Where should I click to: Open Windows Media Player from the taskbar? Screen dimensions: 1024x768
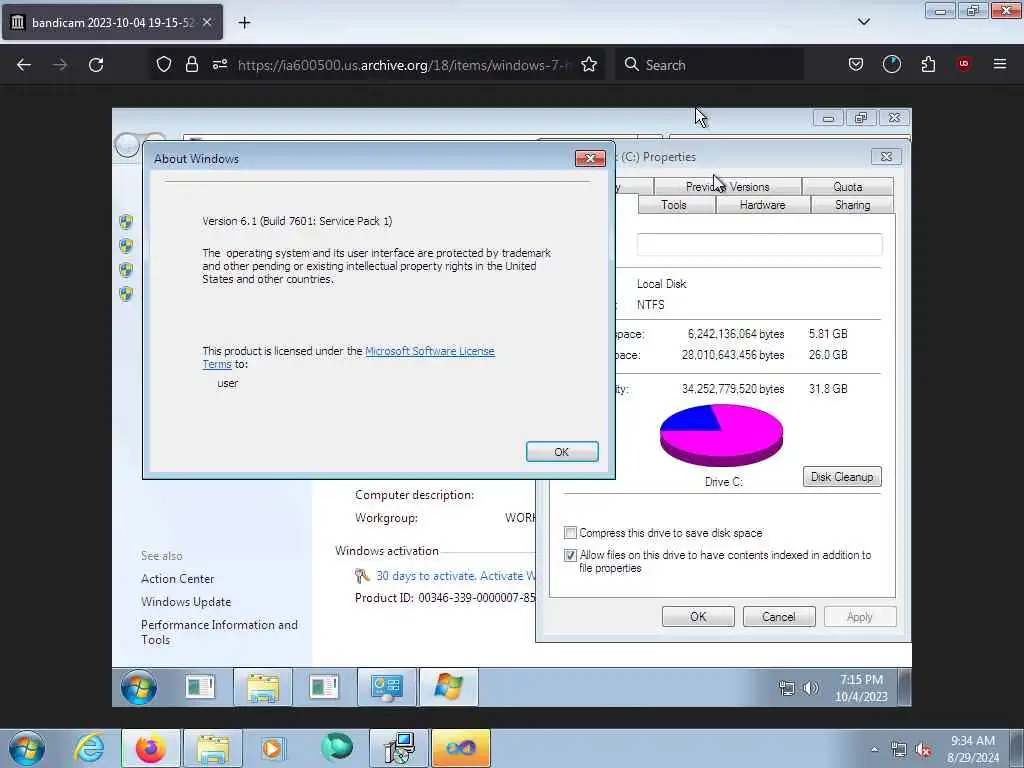point(273,748)
